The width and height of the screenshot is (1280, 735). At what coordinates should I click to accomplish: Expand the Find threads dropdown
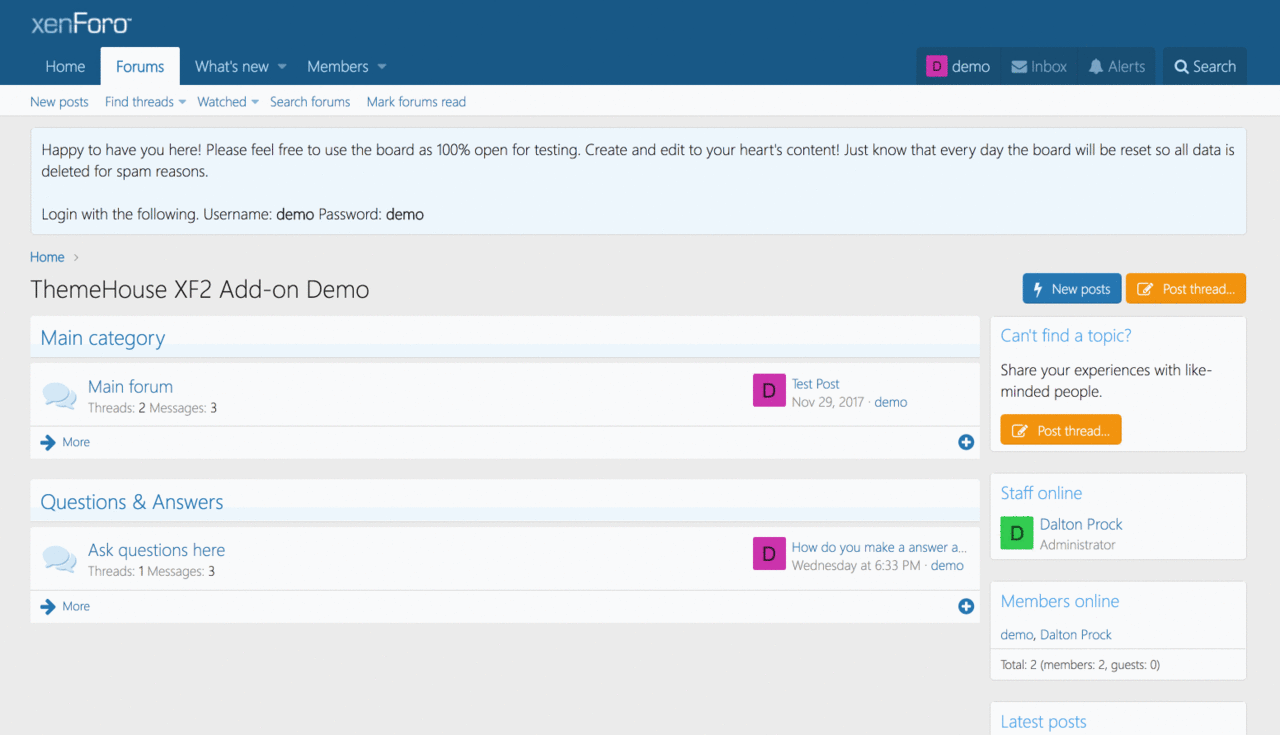[x=183, y=102]
